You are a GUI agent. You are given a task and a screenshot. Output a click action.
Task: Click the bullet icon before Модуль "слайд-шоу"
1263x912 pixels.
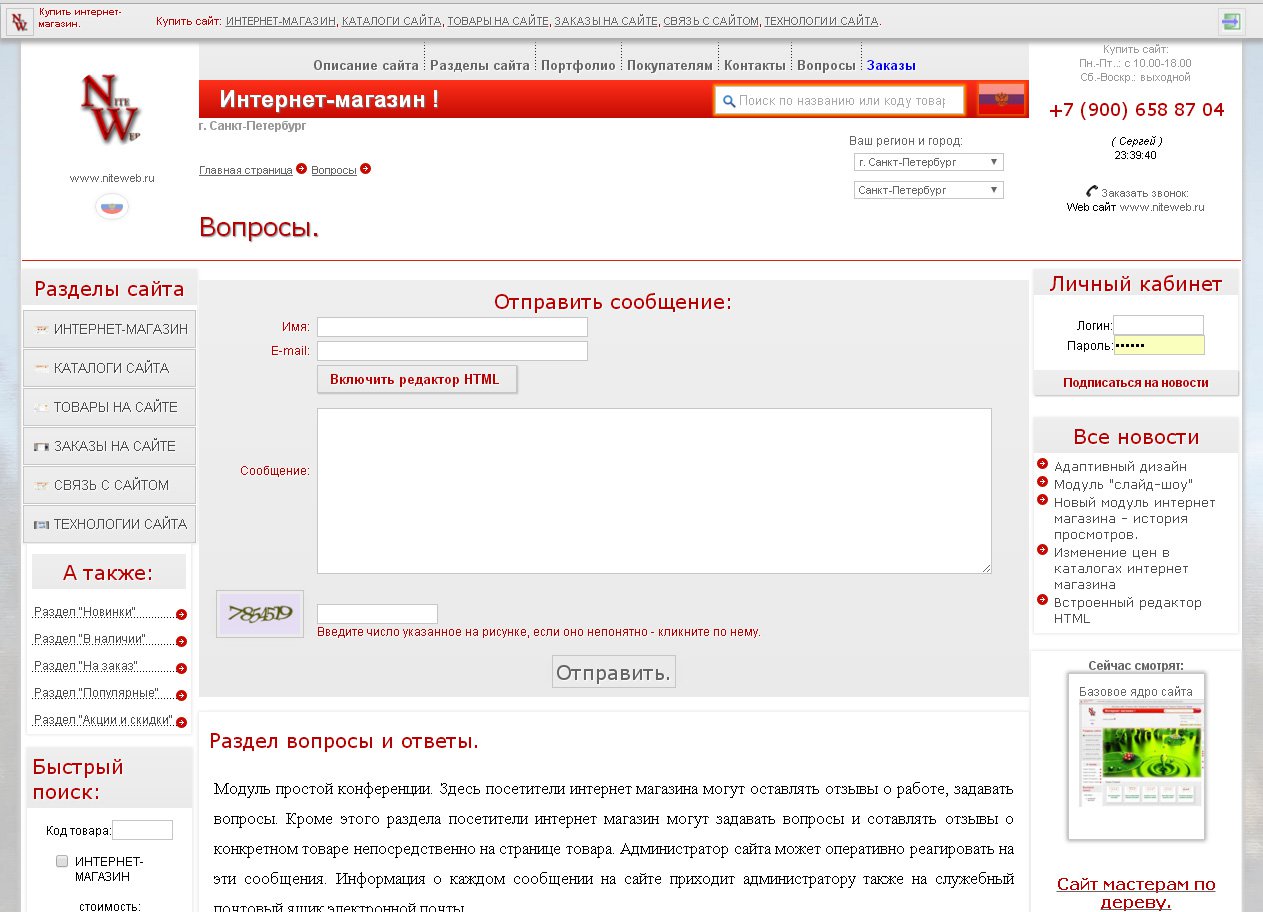coord(1043,482)
